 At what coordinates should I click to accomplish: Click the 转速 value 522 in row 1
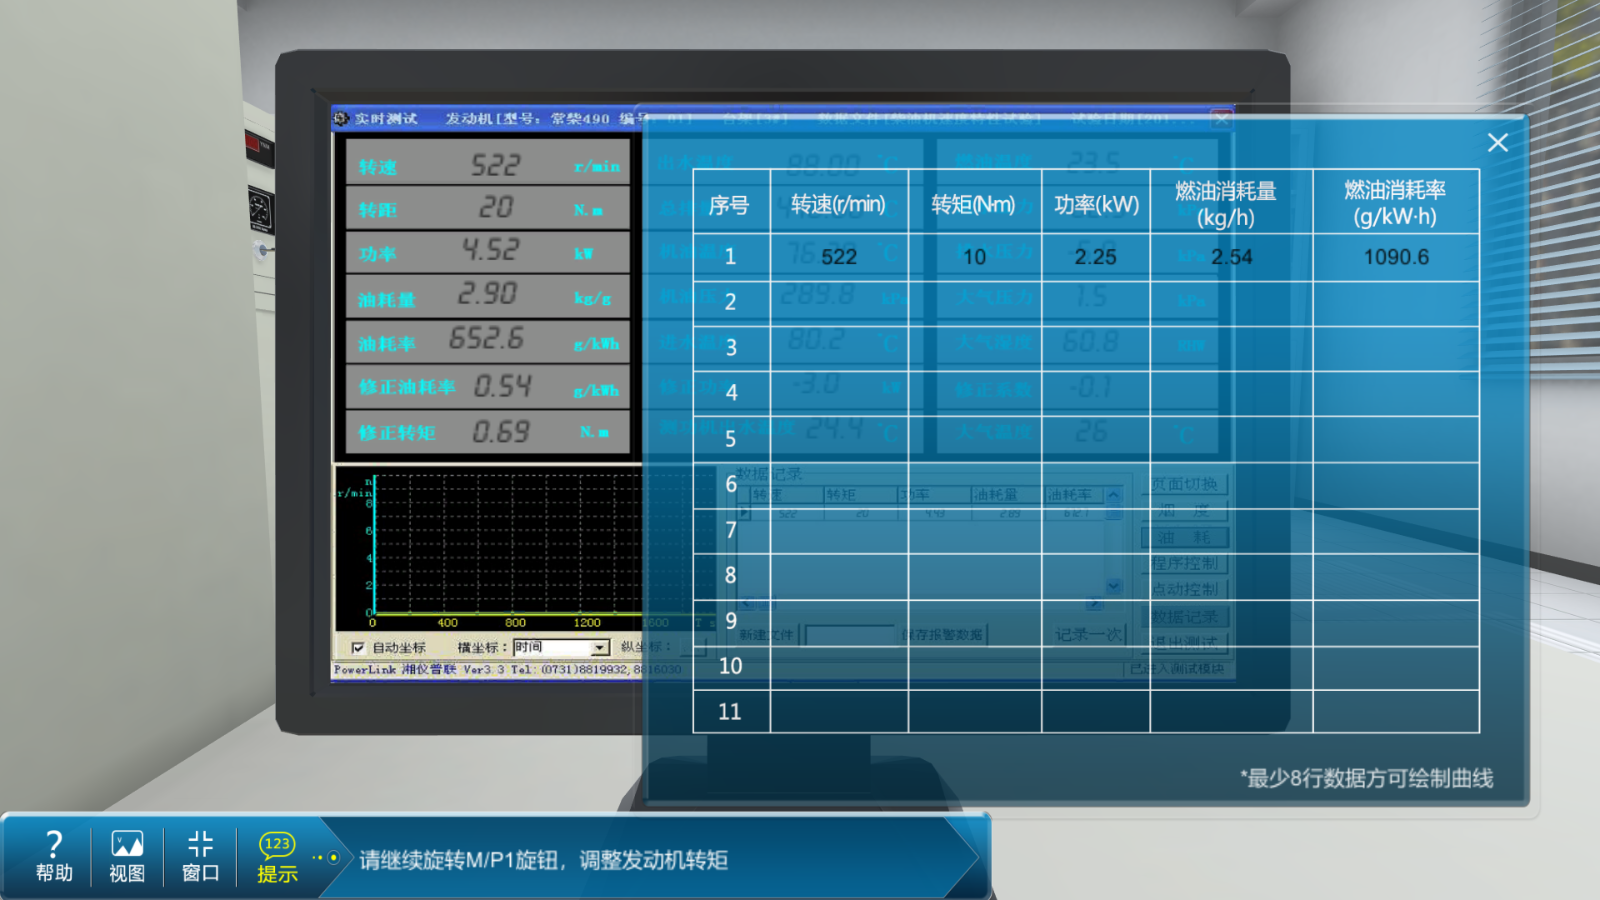[838, 257]
